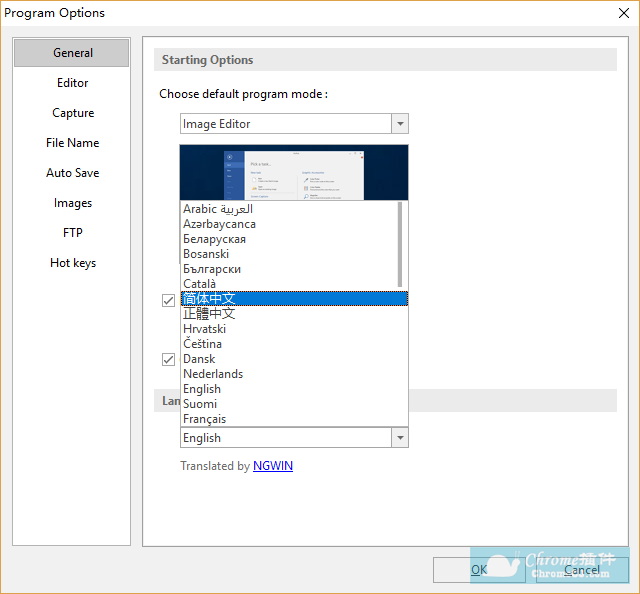Open the Capture settings tab

point(72,113)
